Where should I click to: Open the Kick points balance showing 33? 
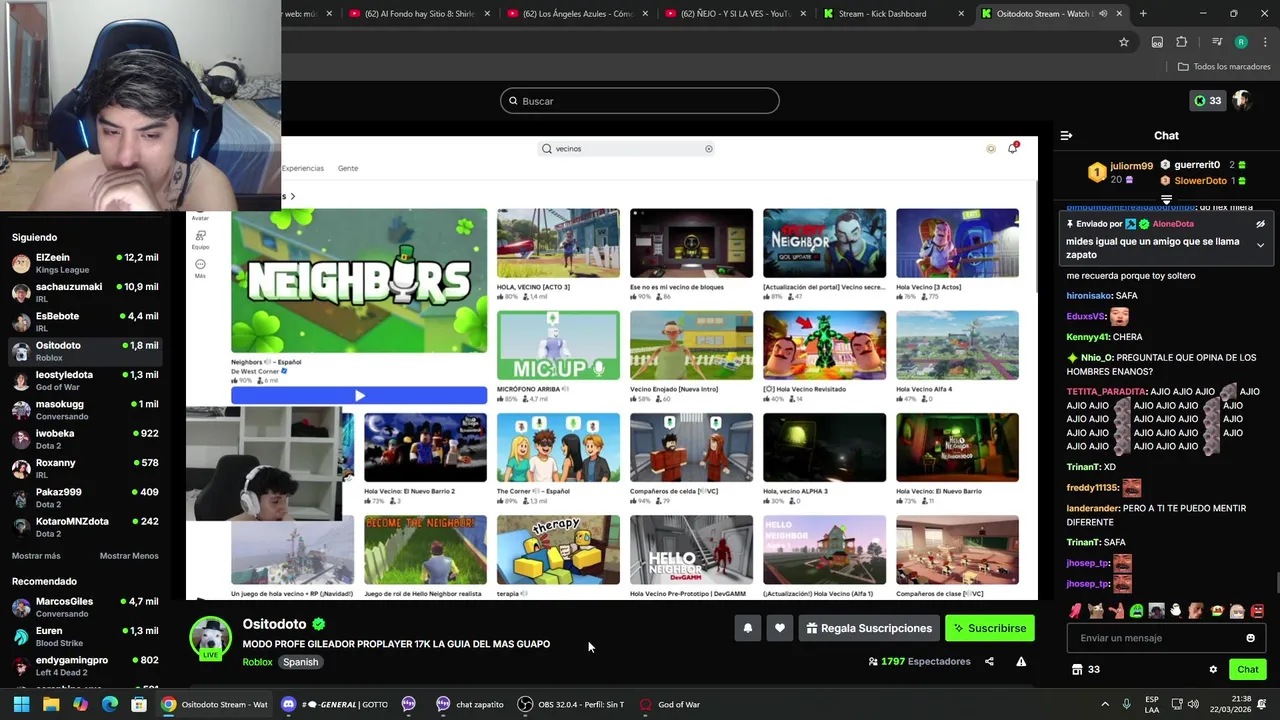(x=1207, y=101)
